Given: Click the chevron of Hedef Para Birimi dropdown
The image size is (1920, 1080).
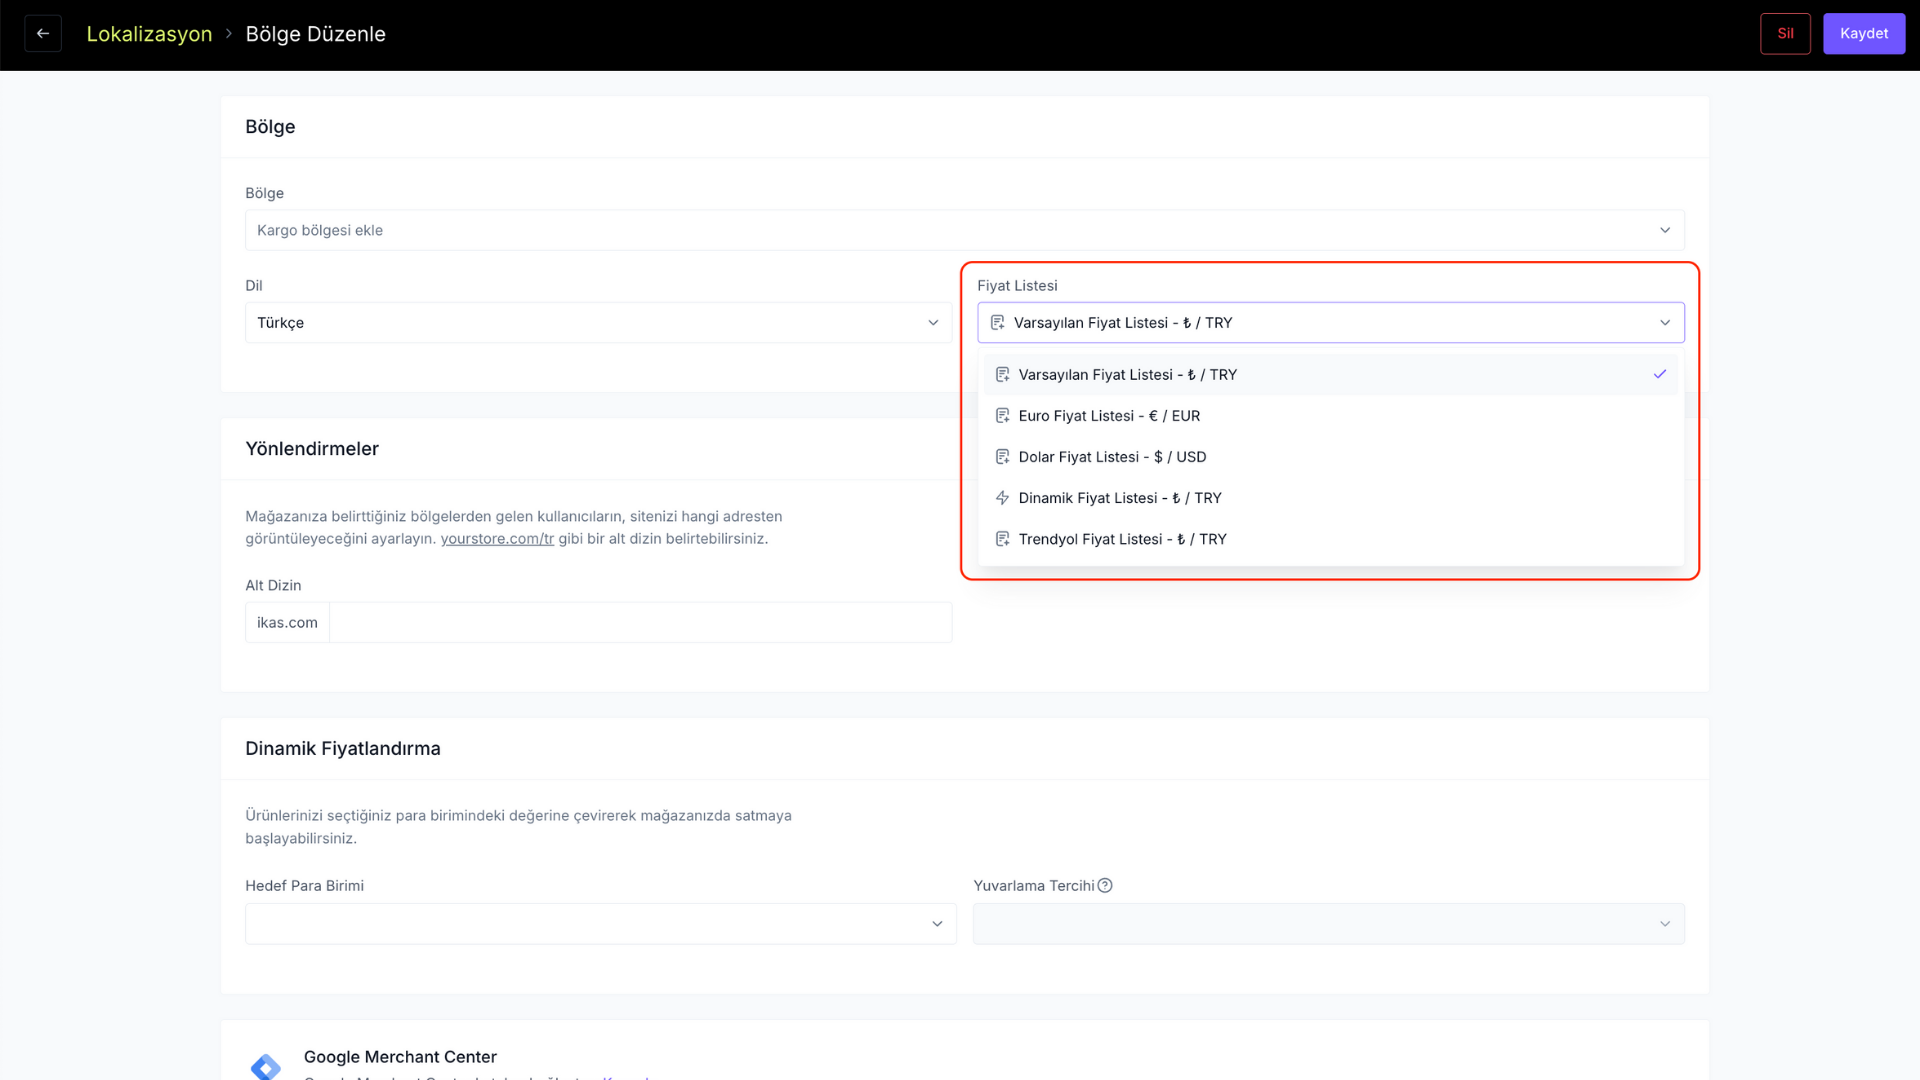Looking at the screenshot, I should [937, 923].
